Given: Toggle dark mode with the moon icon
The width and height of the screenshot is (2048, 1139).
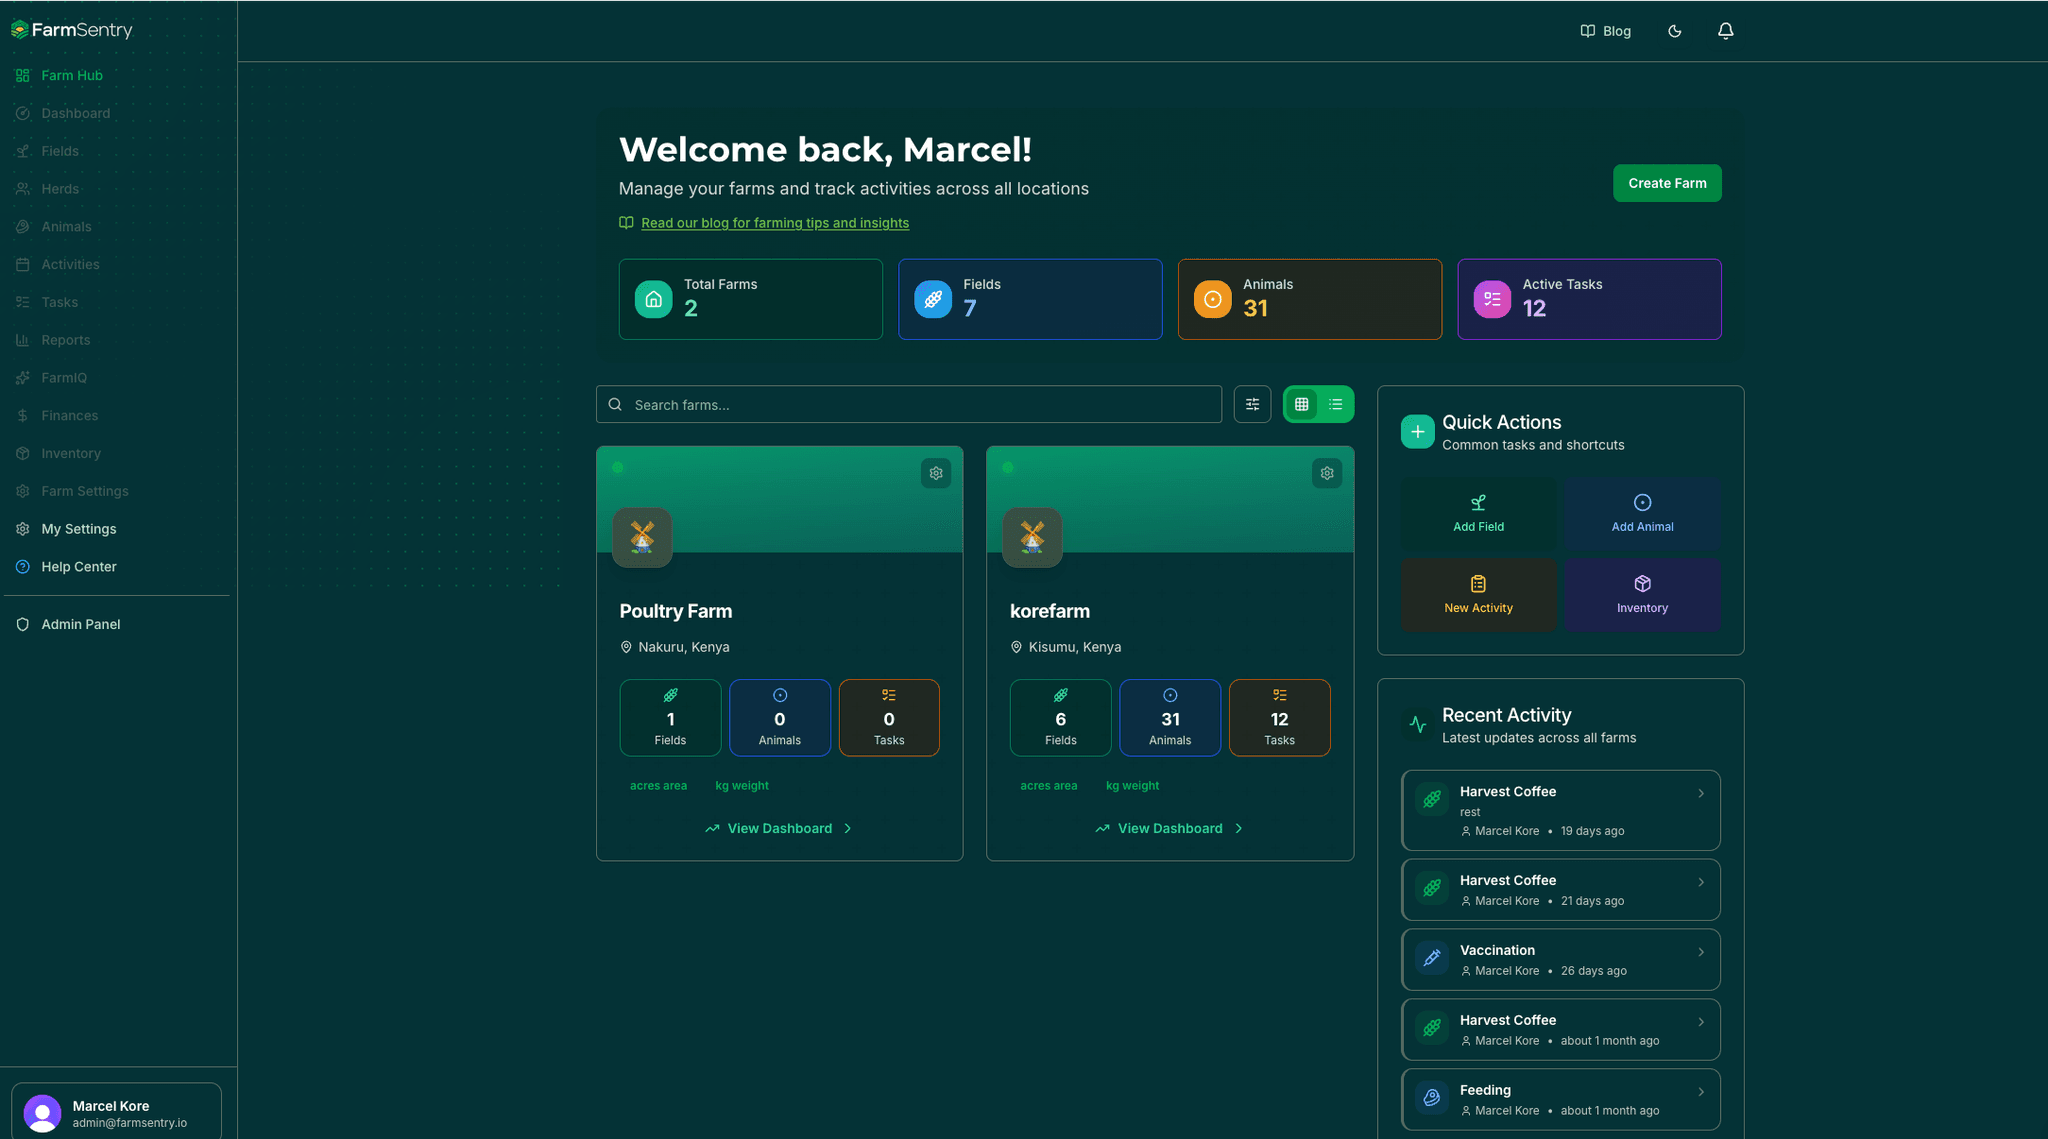Looking at the screenshot, I should (x=1674, y=31).
